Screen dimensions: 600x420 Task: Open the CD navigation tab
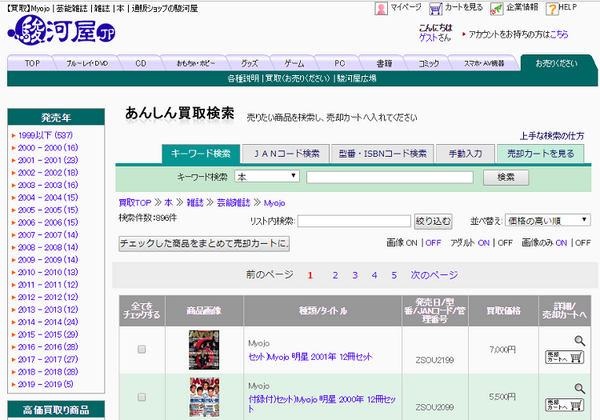[140, 63]
